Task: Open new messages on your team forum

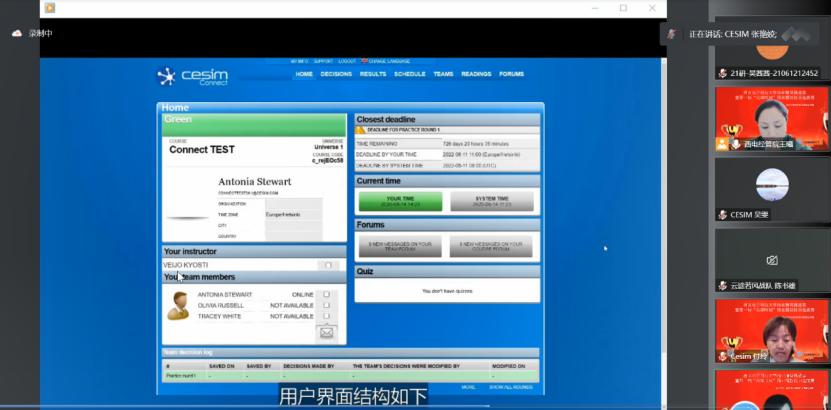Action: click(399, 245)
